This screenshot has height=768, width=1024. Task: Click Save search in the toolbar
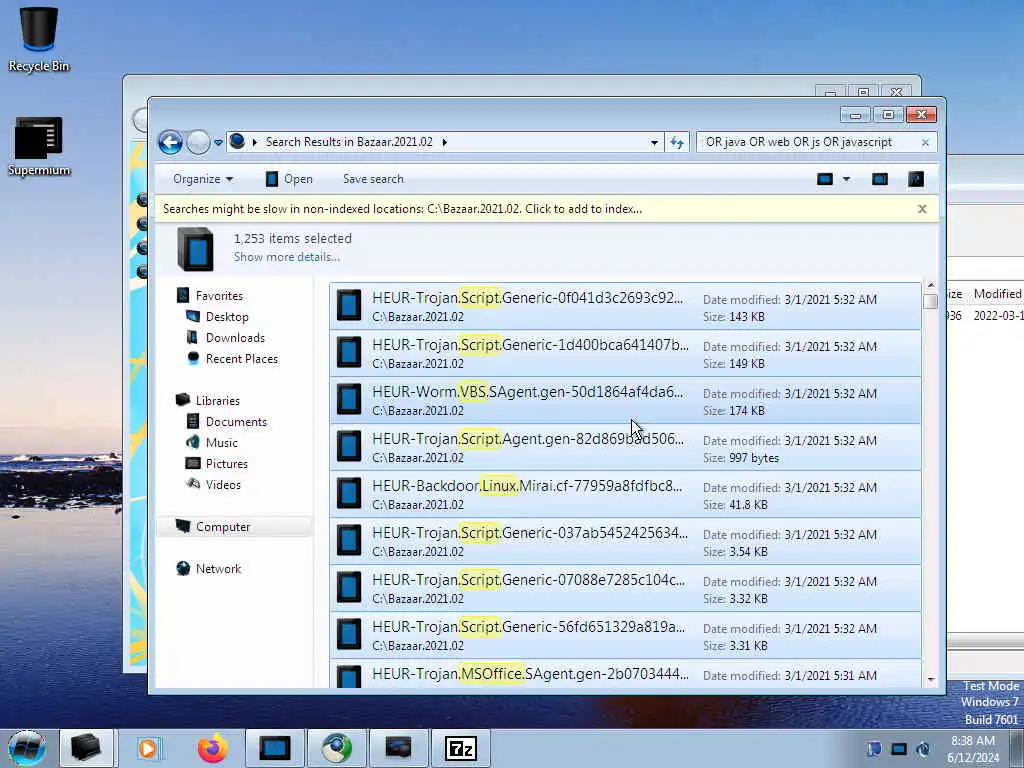(373, 179)
